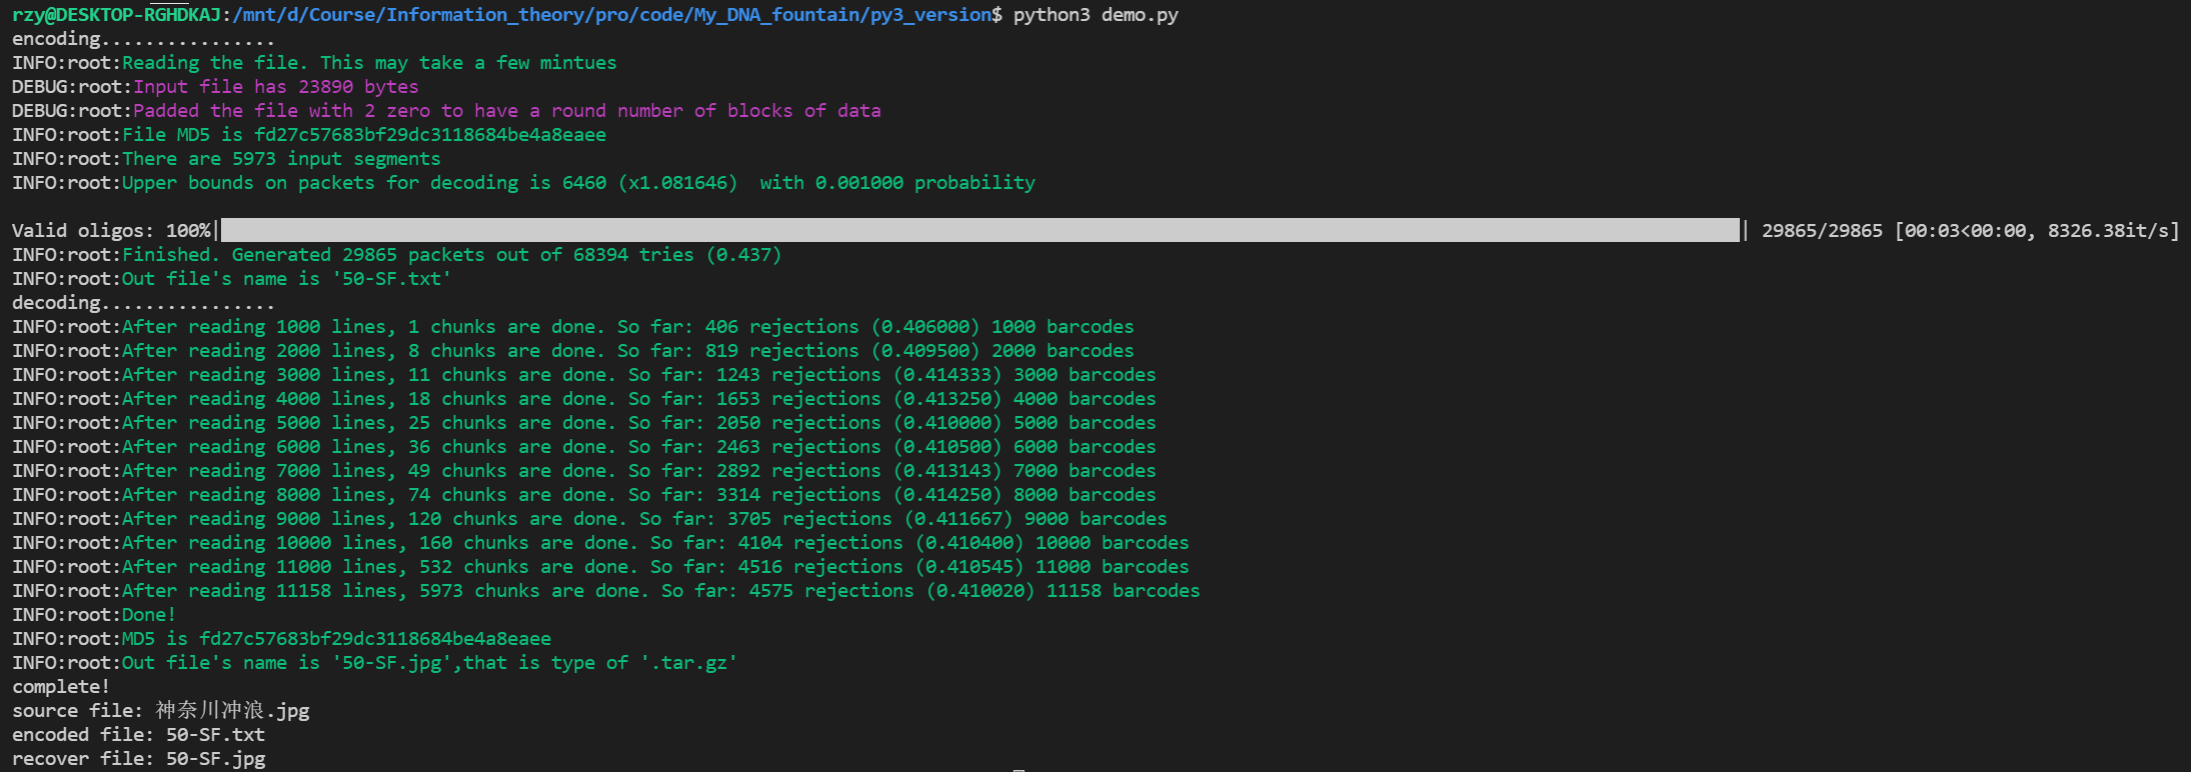The width and height of the screenshot is (2191, 772).
Task: Click 'After reading 2000 lines' log line
Action: pyautogui.click(x=573, y=351)
